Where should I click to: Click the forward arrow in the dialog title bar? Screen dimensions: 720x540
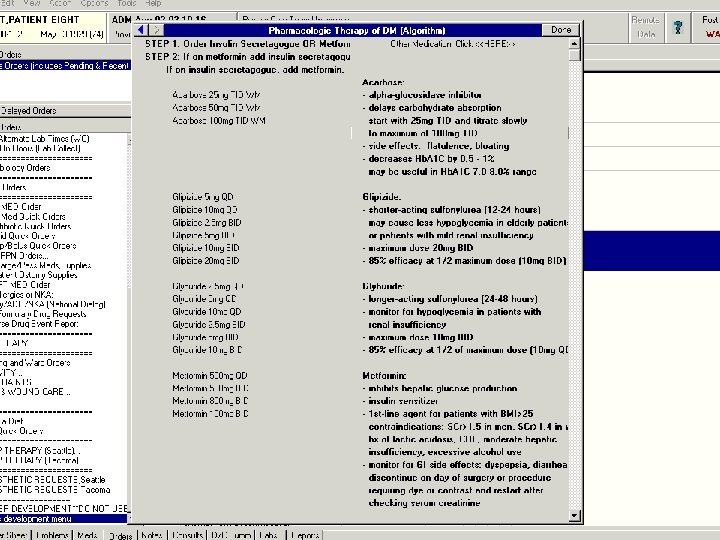[x=156, y=30]
